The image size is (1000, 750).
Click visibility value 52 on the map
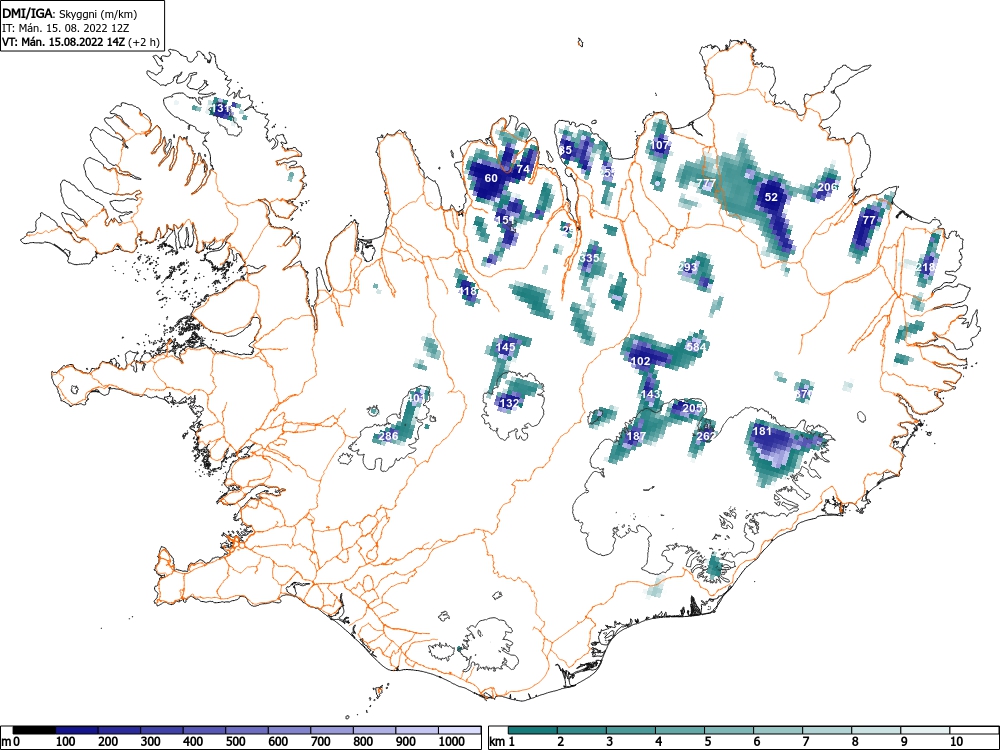click(x=771, y=197)
